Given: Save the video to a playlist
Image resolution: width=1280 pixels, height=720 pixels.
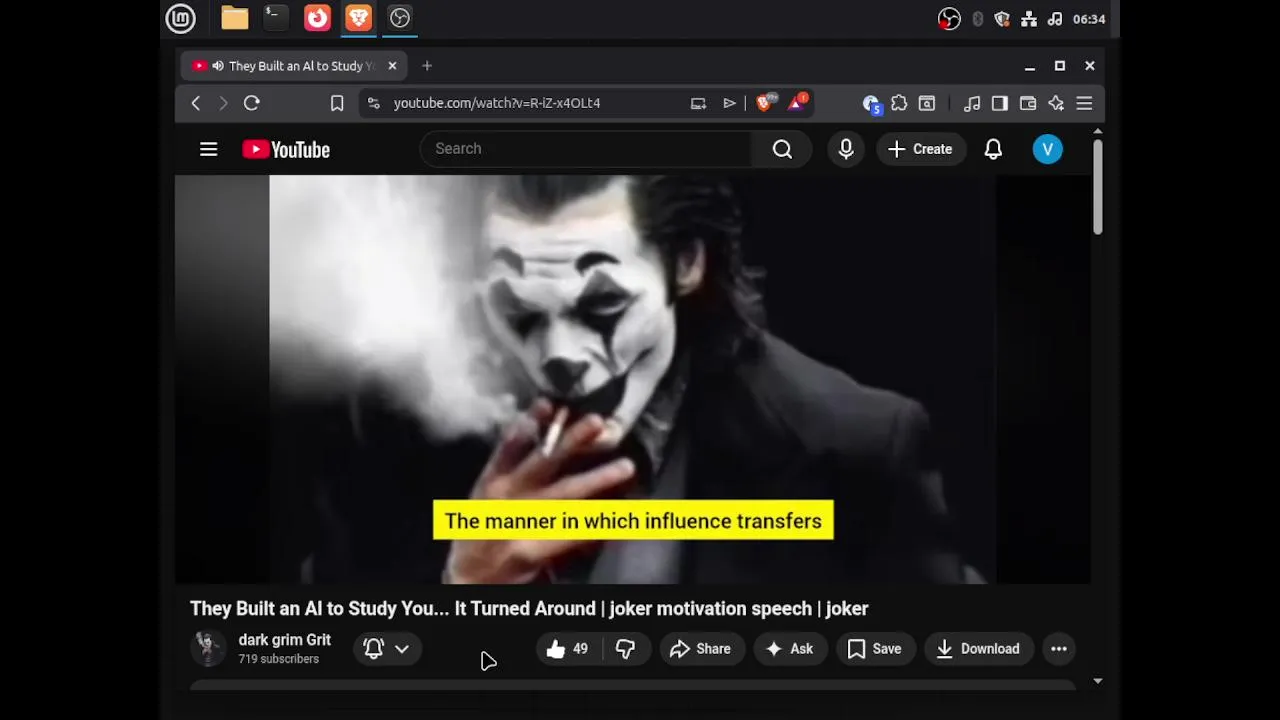Looking at the screenshot, I should click(x=875, y=649).
